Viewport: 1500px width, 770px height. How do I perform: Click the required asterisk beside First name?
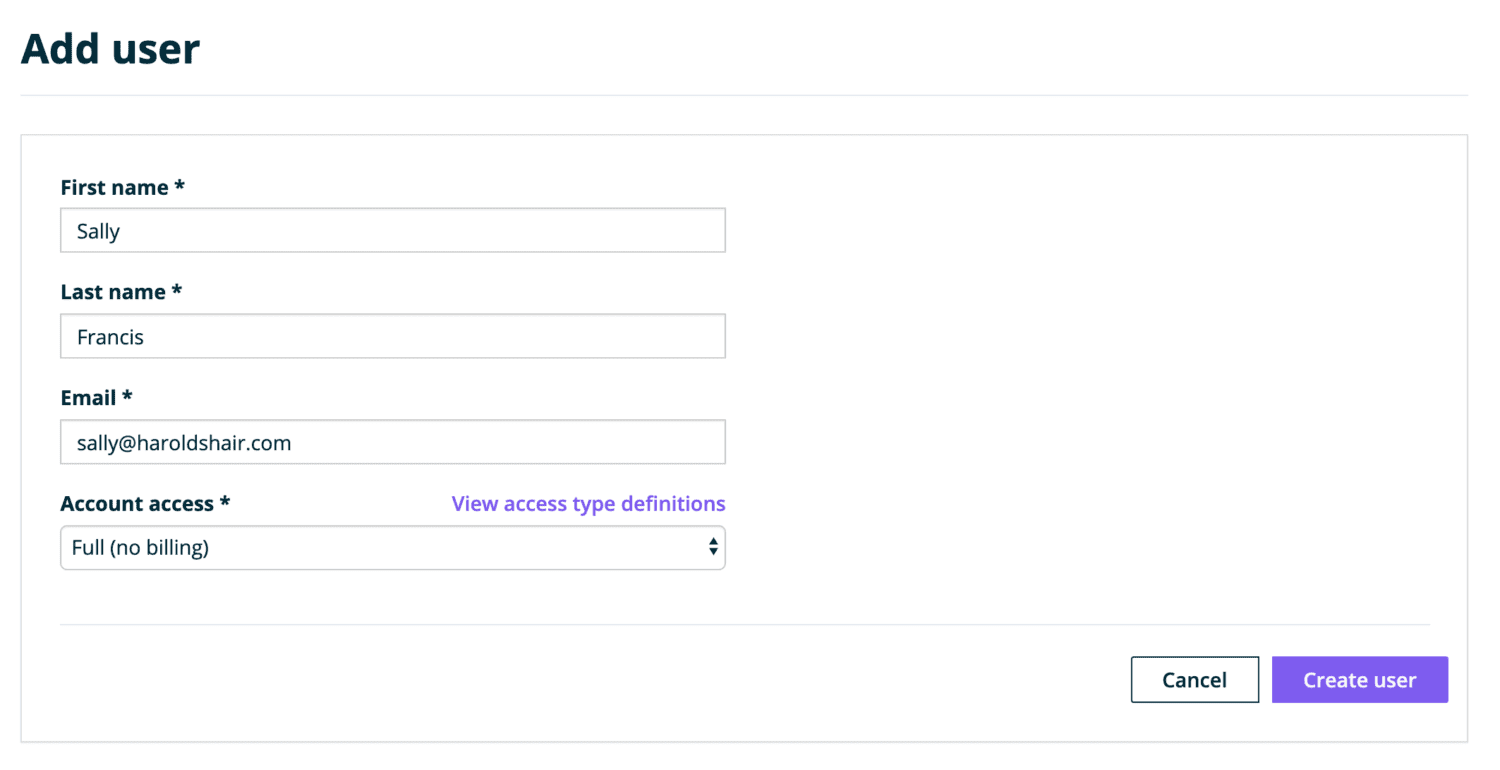180,186
